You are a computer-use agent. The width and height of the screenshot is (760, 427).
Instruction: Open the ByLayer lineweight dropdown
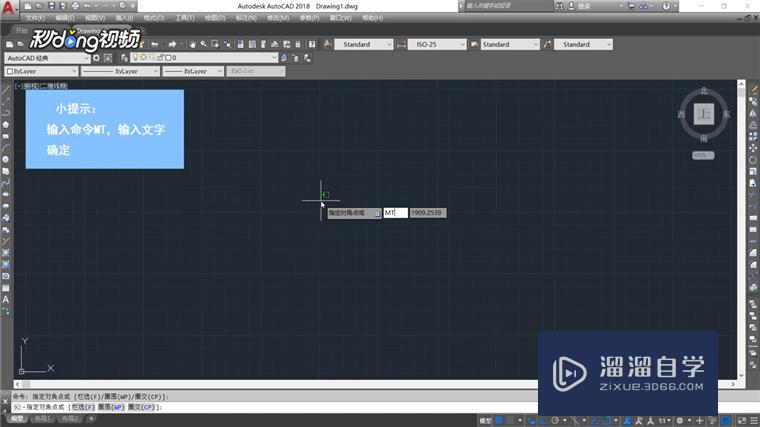click(193, 71)
